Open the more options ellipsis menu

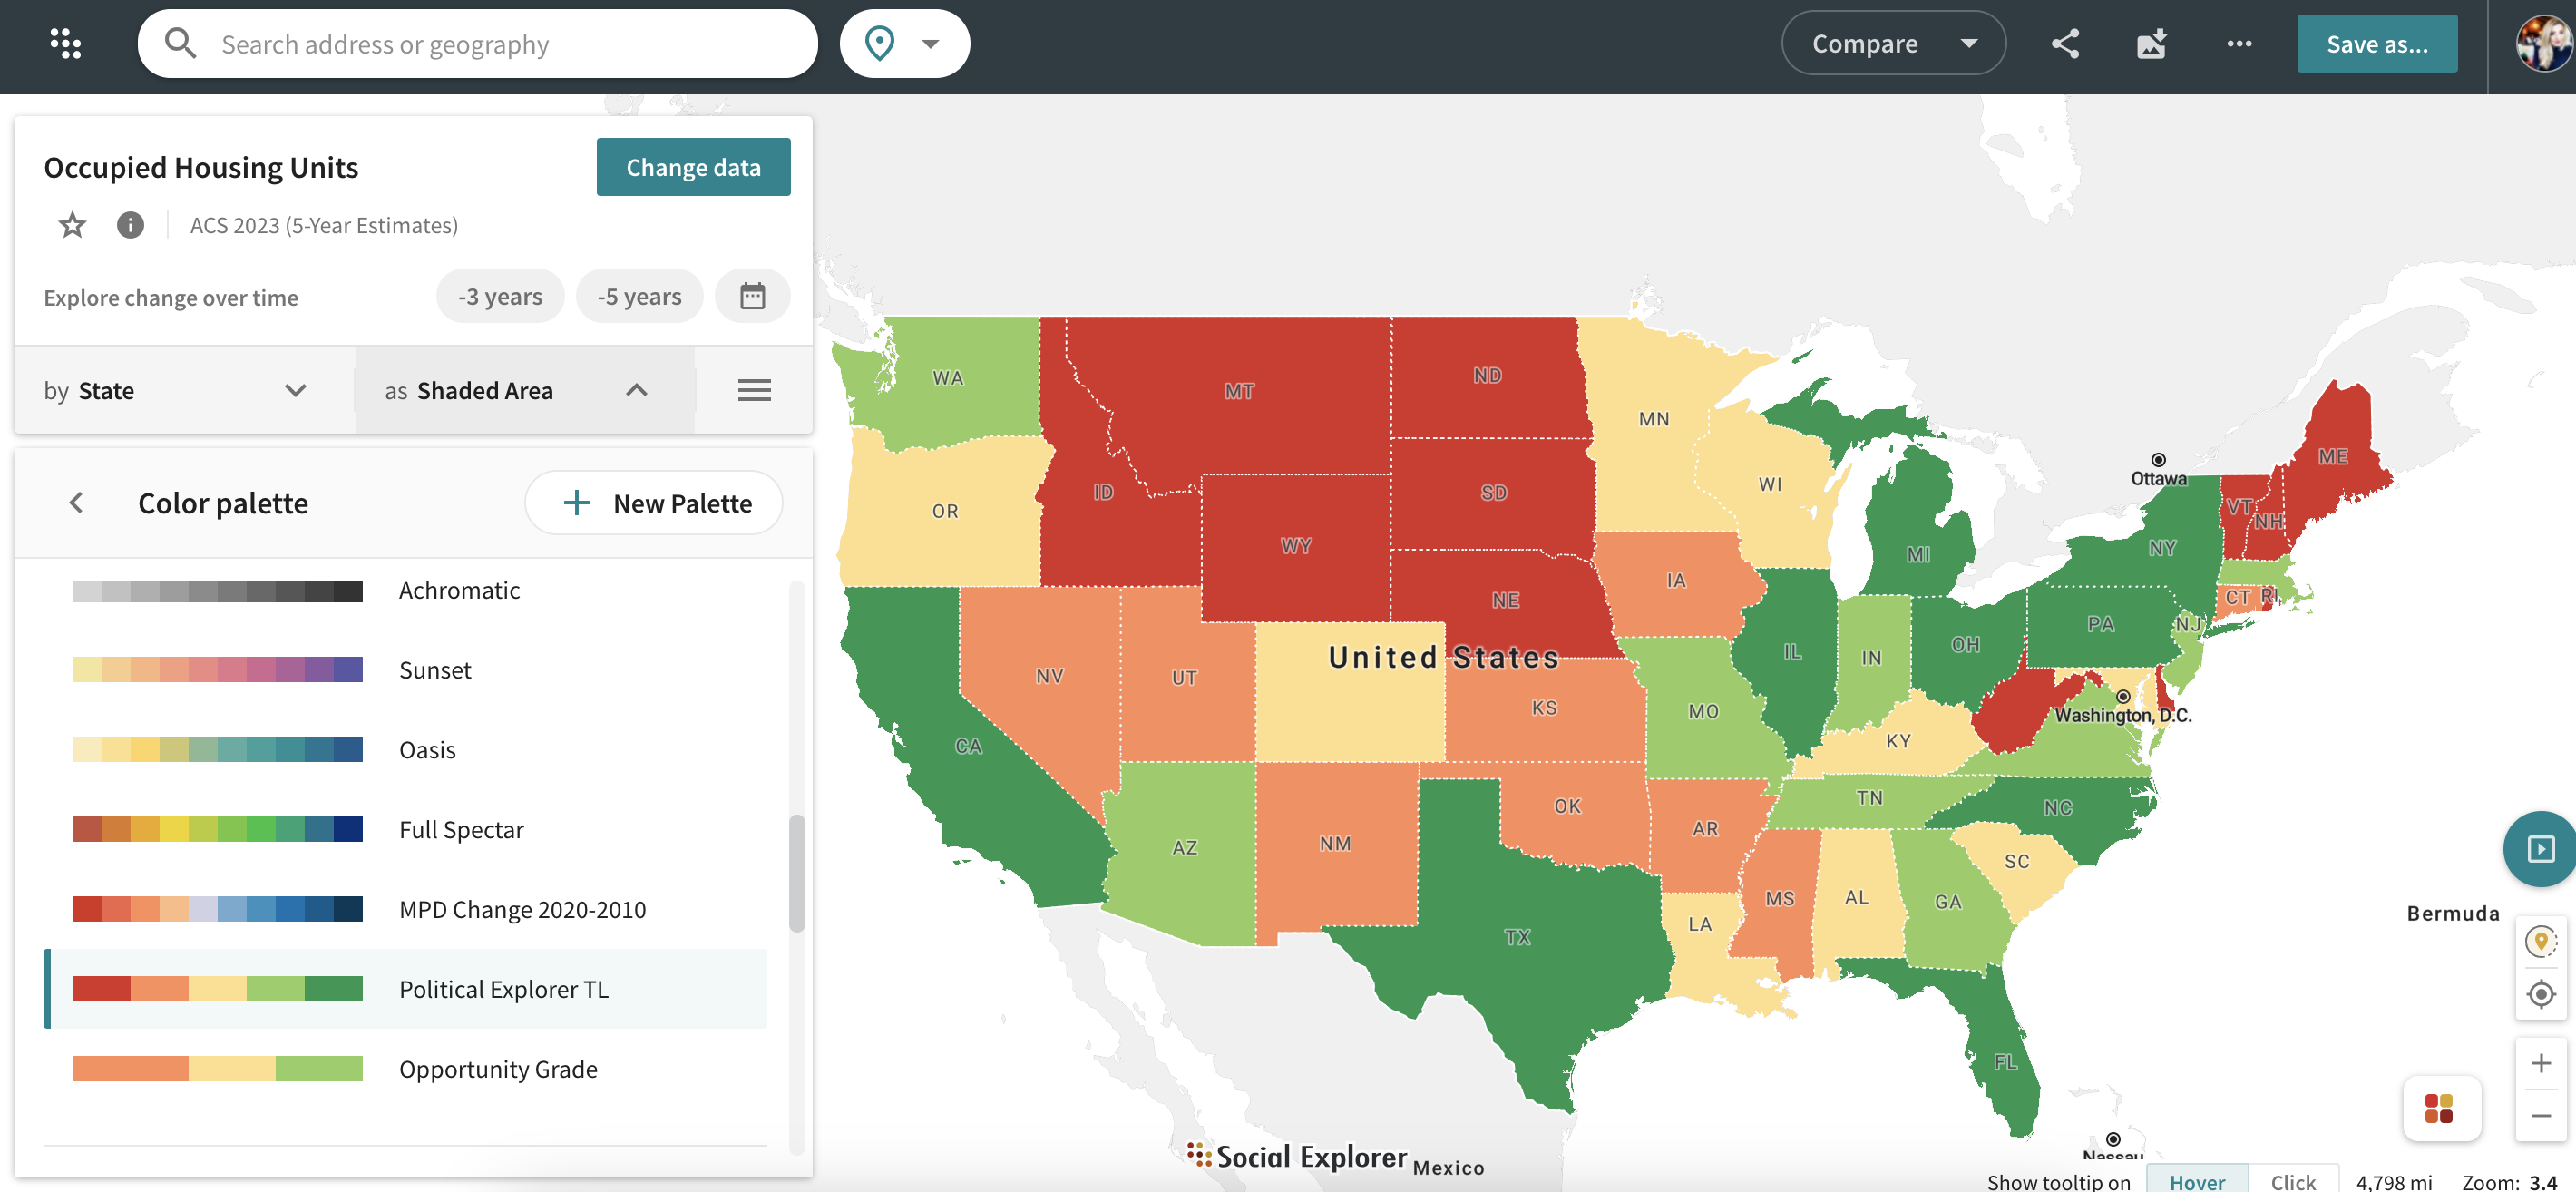point(2239,44)
